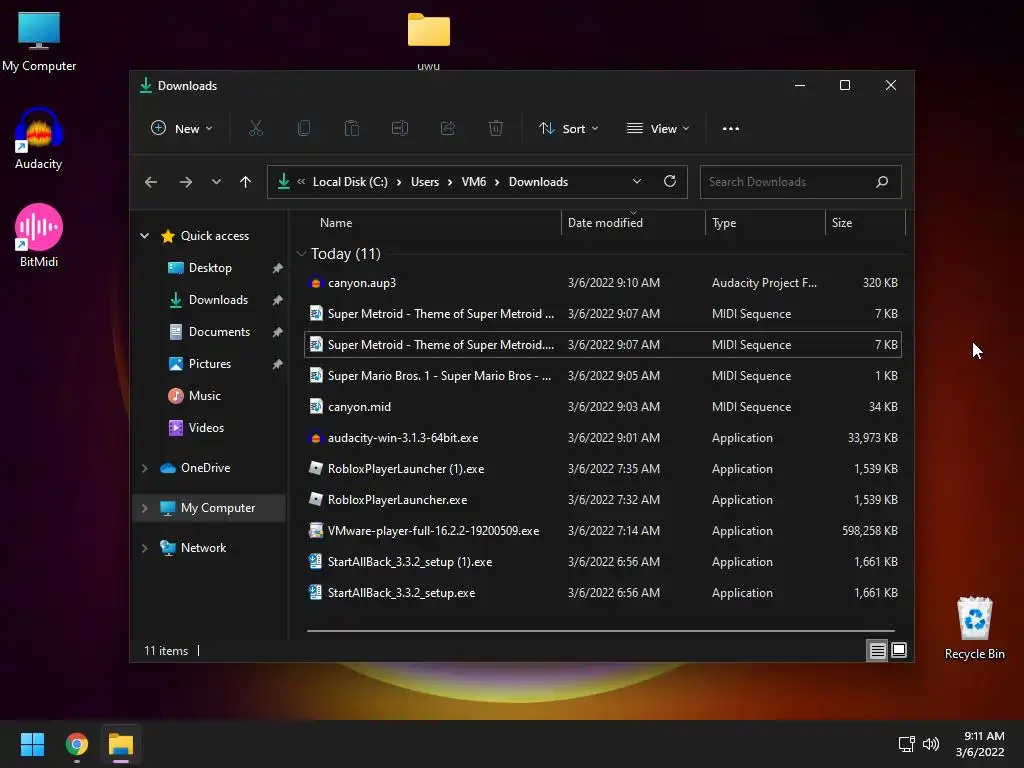
Task: Click the Cut scissors icon in toolbar
Action: click(x=256, y=129)
